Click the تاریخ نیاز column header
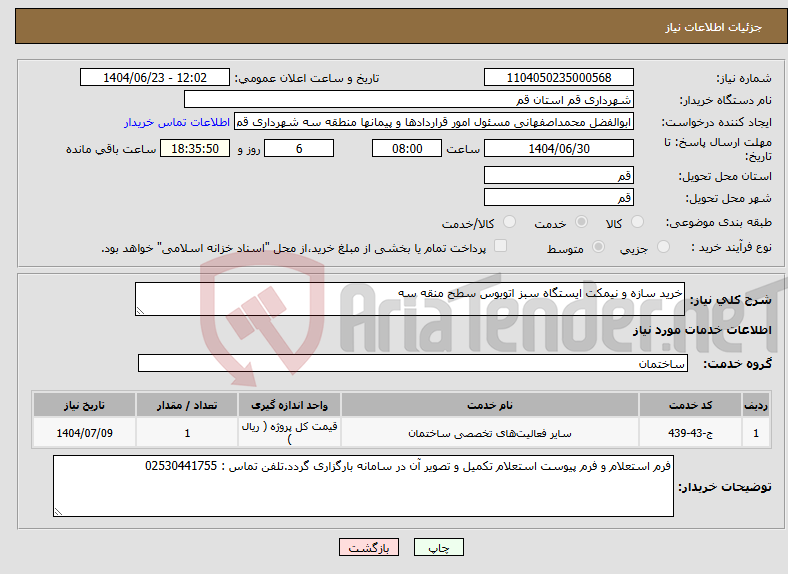Viewport: 788px width, 574px height. (x=84, y=405)
